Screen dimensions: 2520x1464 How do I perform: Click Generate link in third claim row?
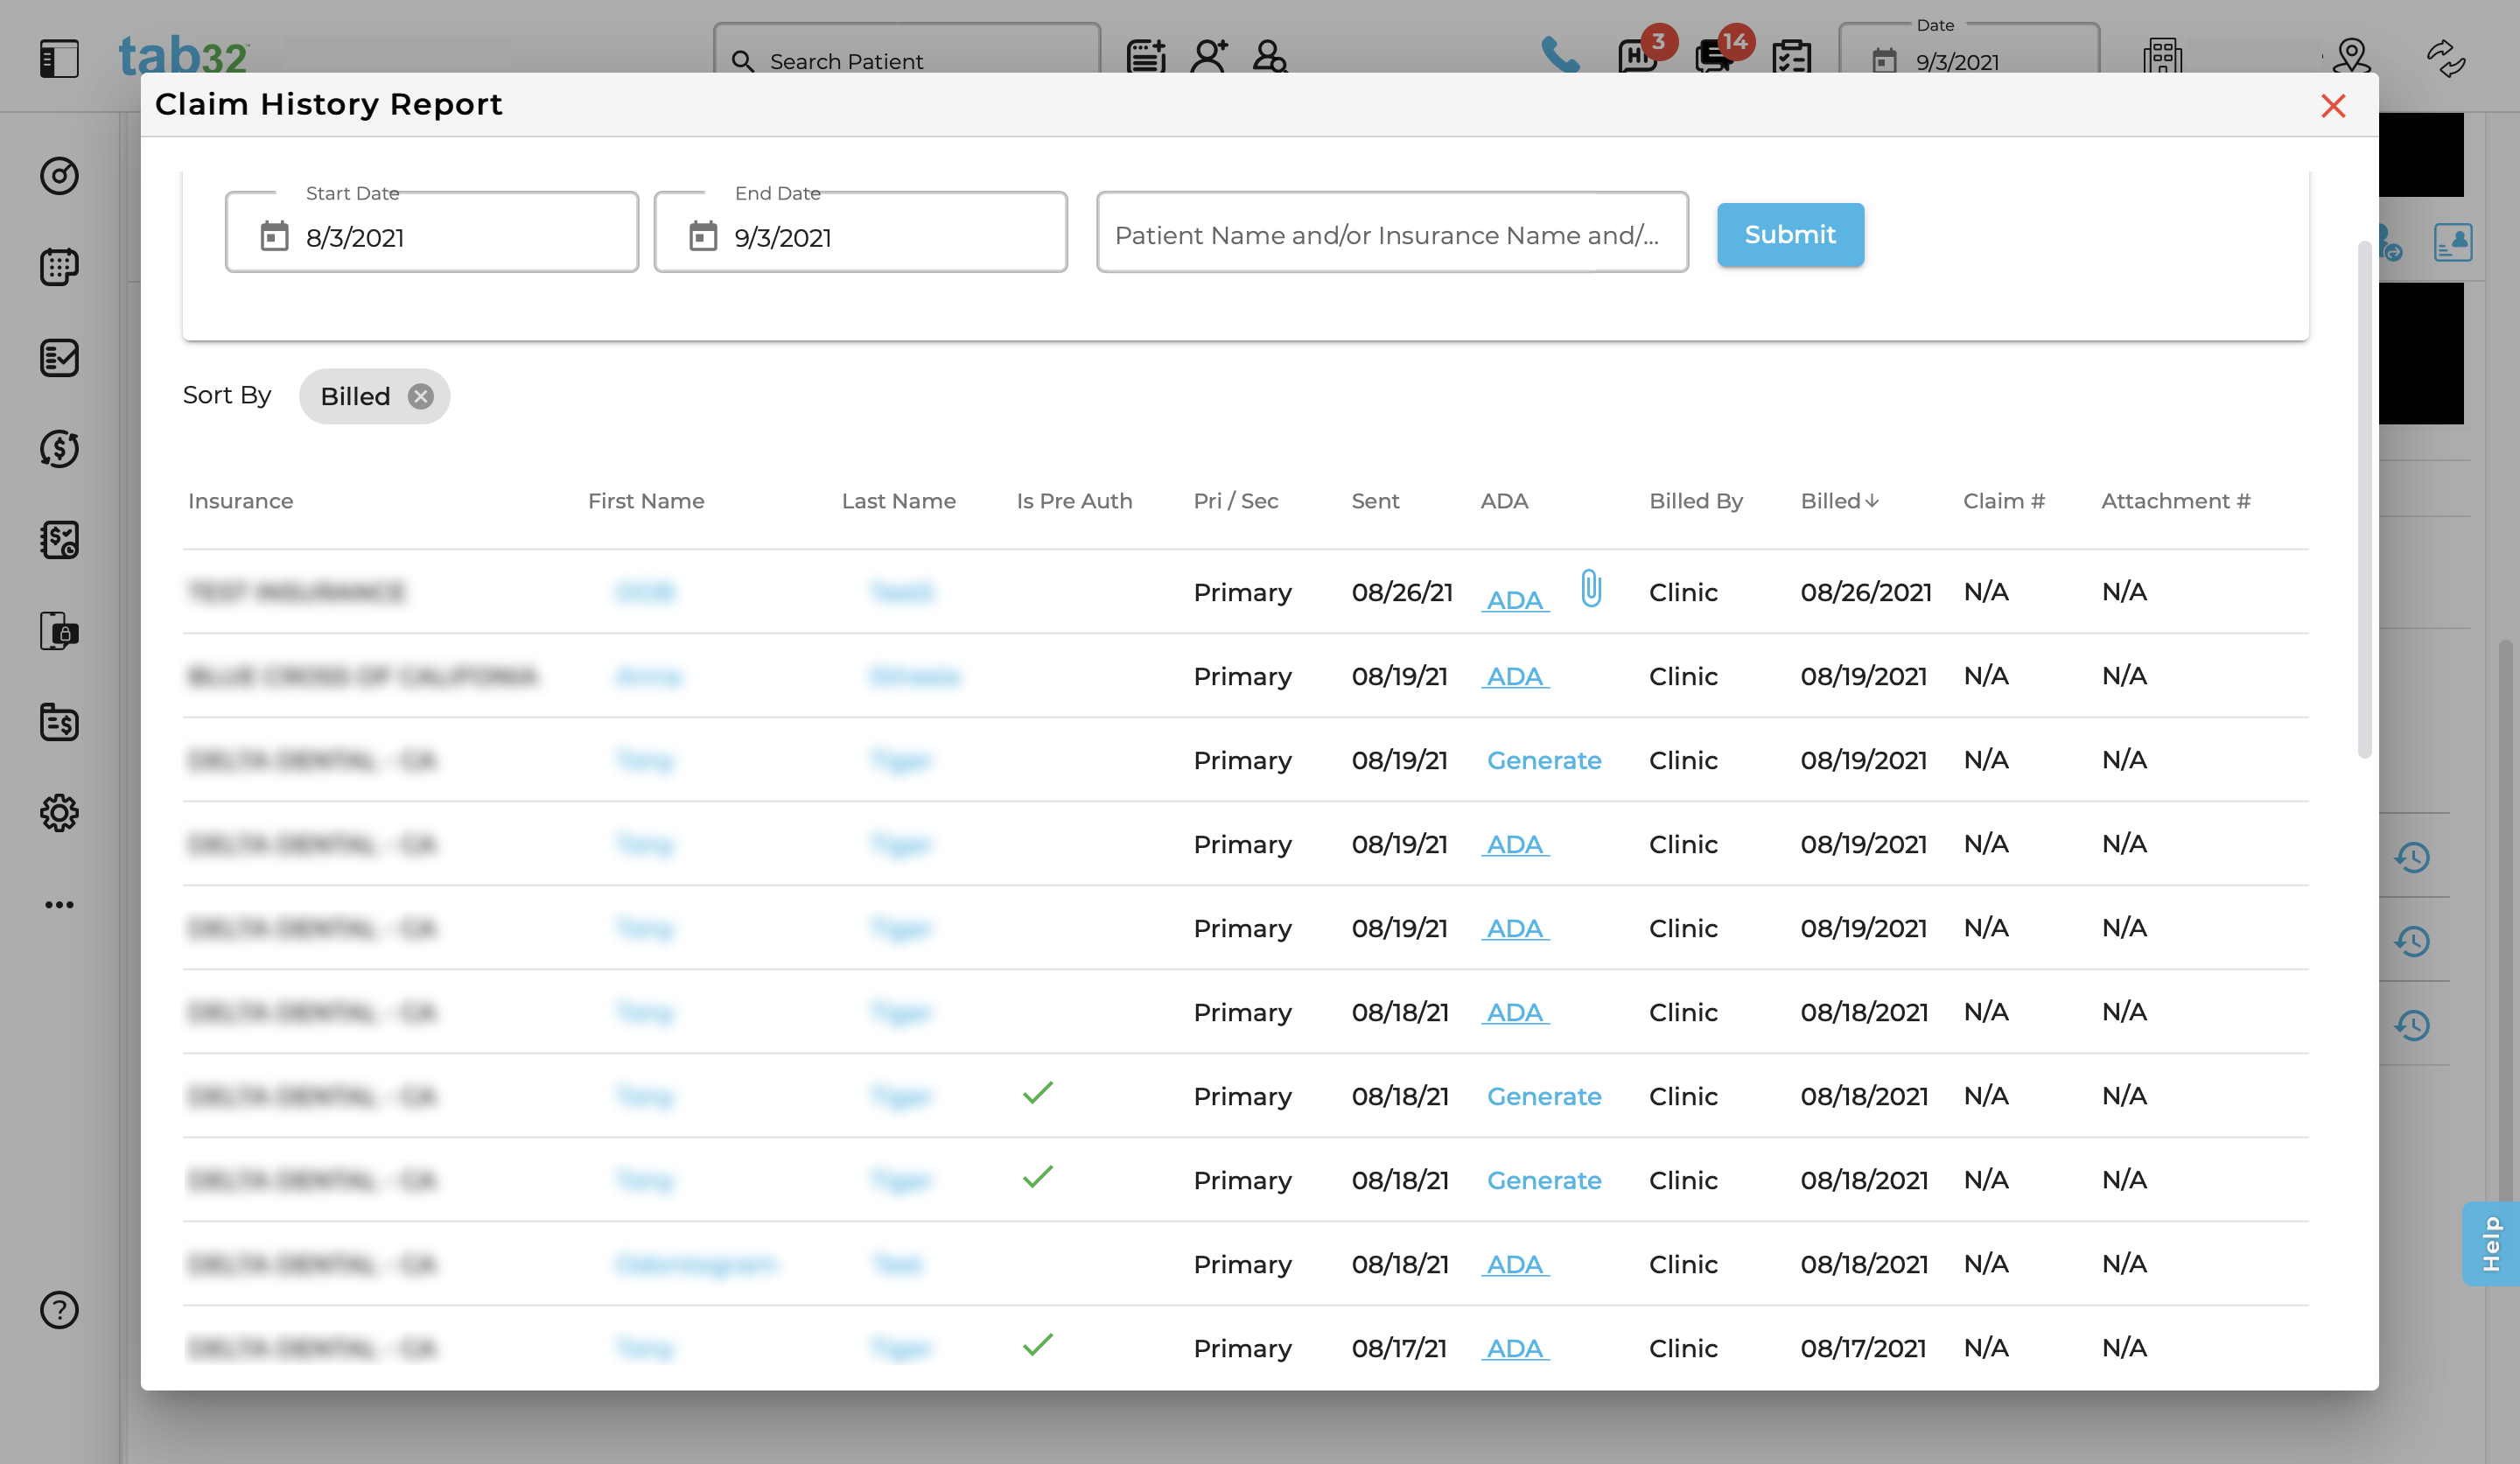pos(1543,760)
